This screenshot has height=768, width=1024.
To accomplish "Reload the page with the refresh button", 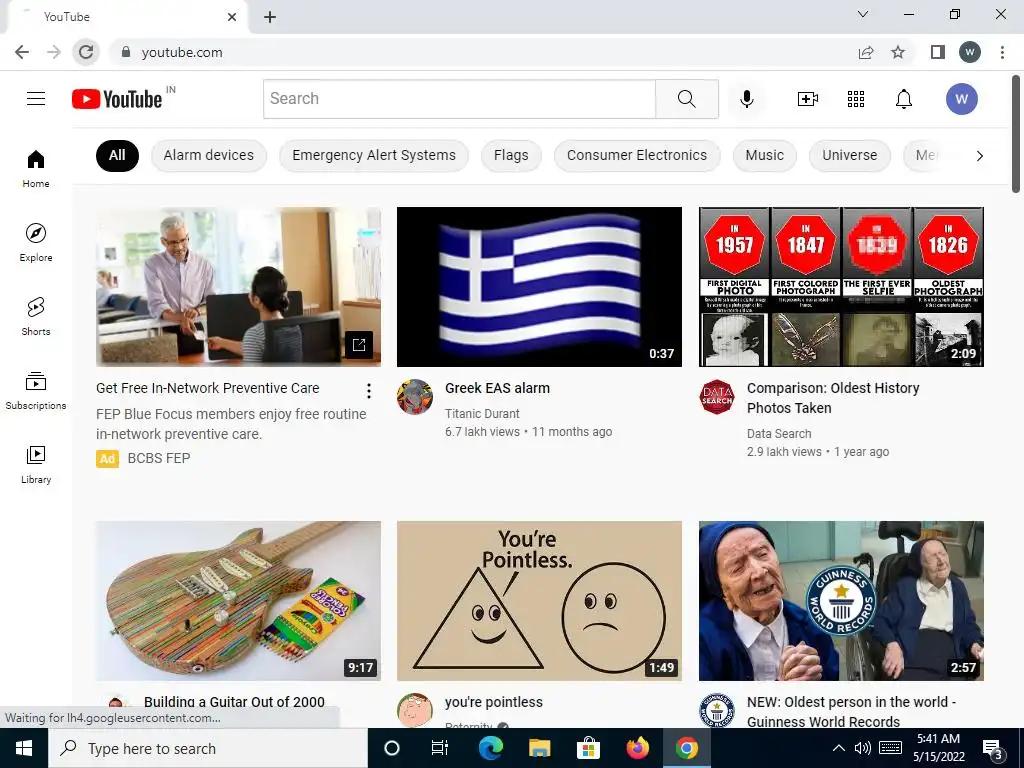I will pyautogui.click(x=86, y=52).
